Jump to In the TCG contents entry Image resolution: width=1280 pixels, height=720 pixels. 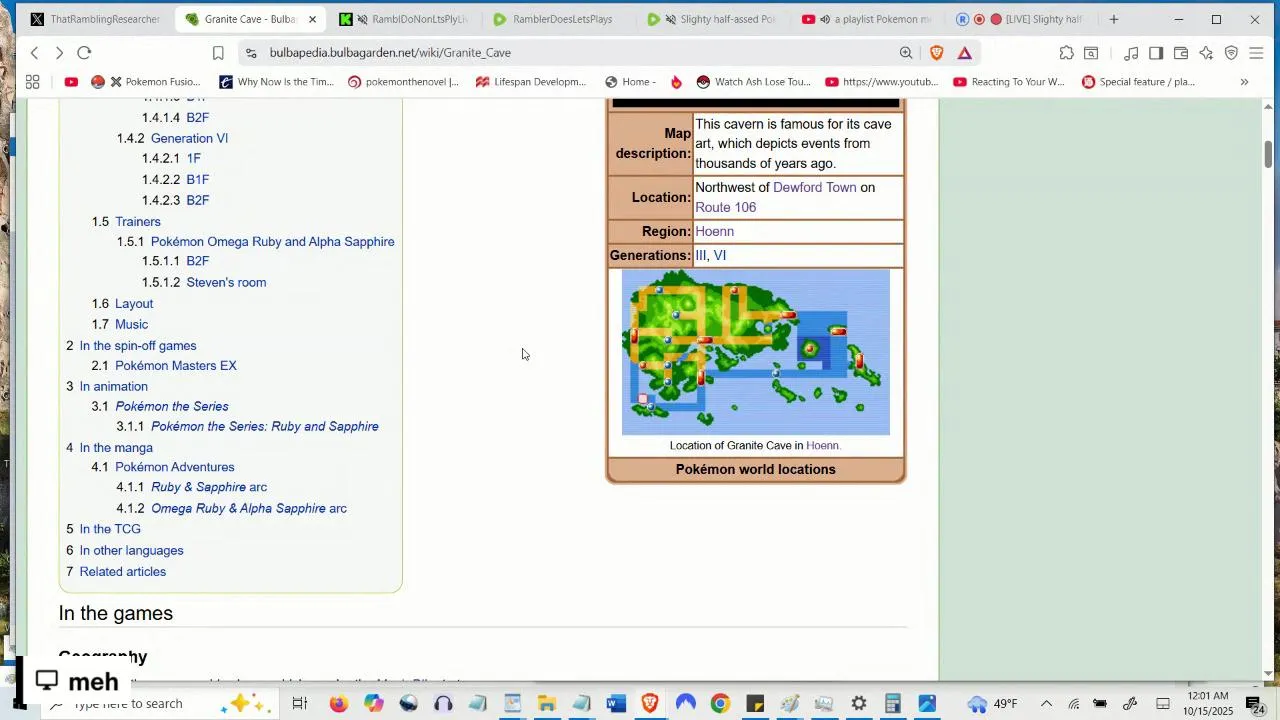(110, 529)
